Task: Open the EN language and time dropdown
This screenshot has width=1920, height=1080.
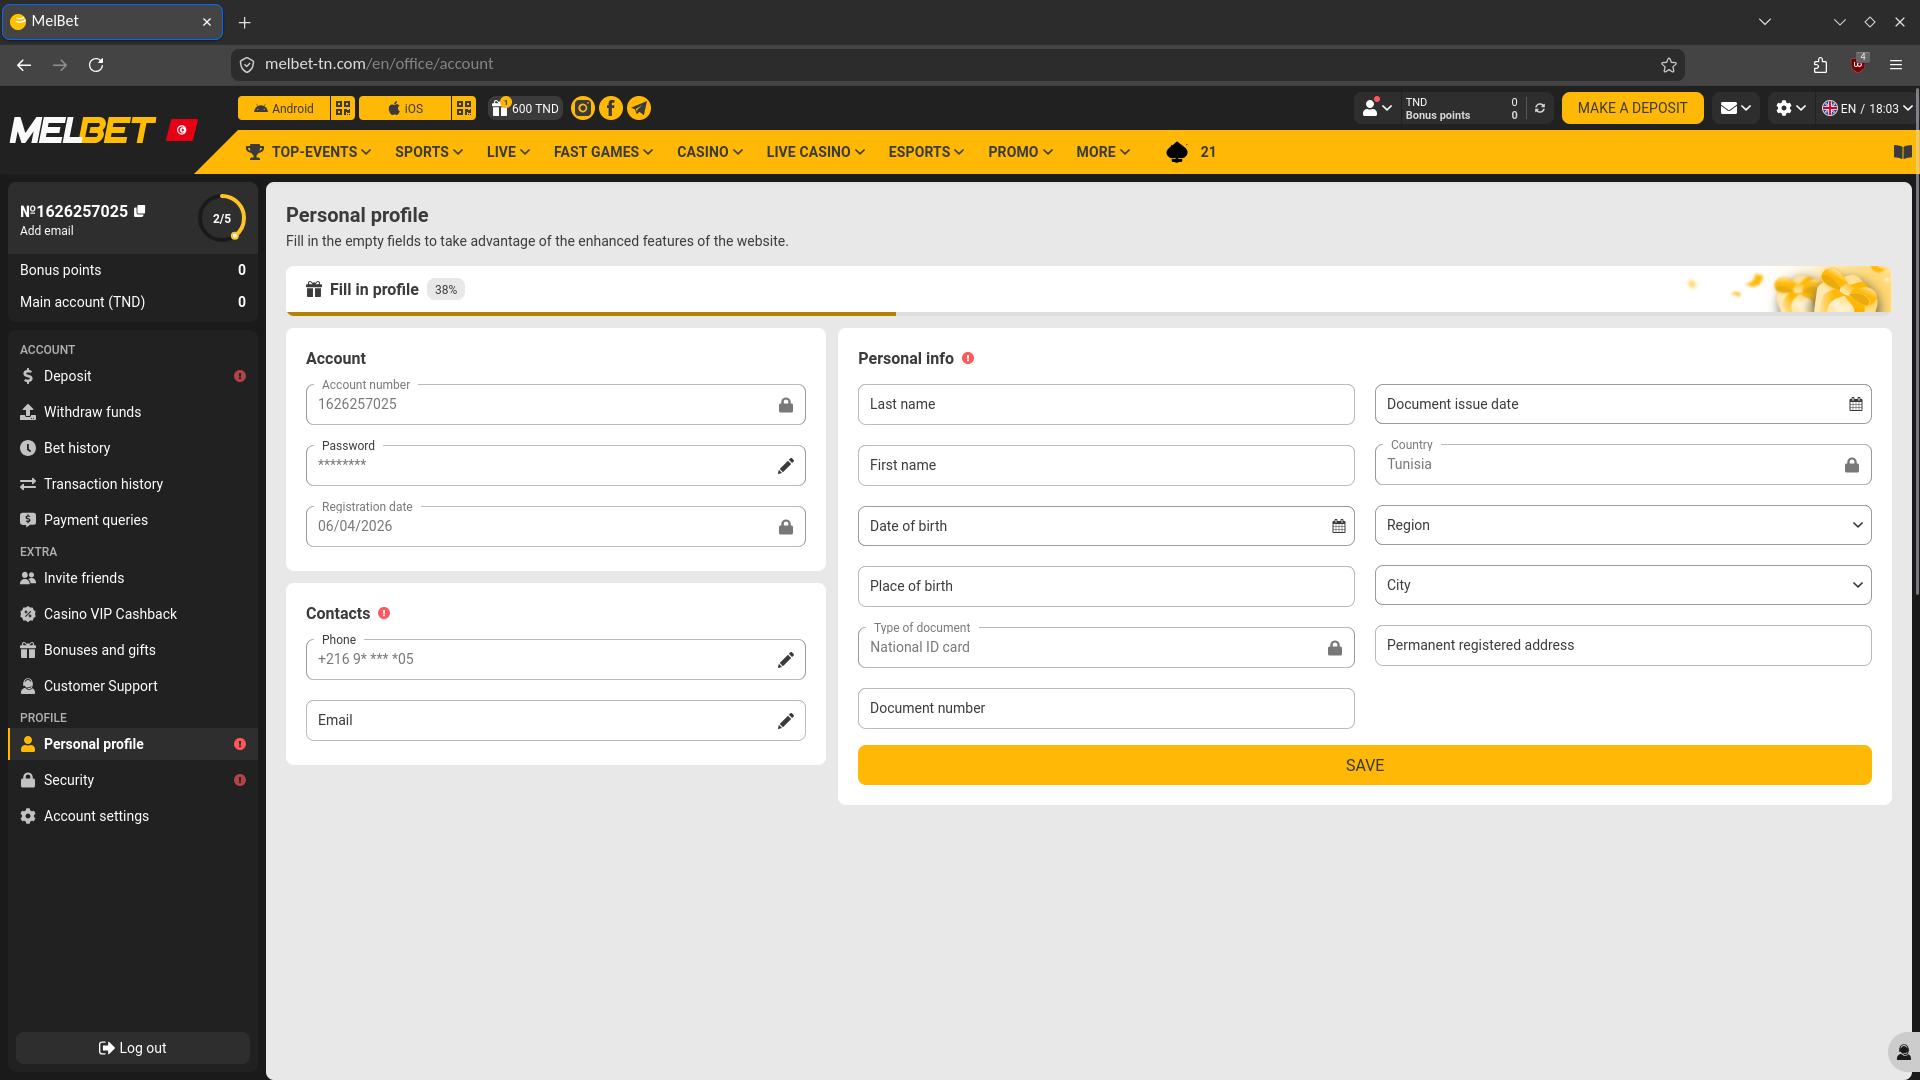Action: [1866, 108]
